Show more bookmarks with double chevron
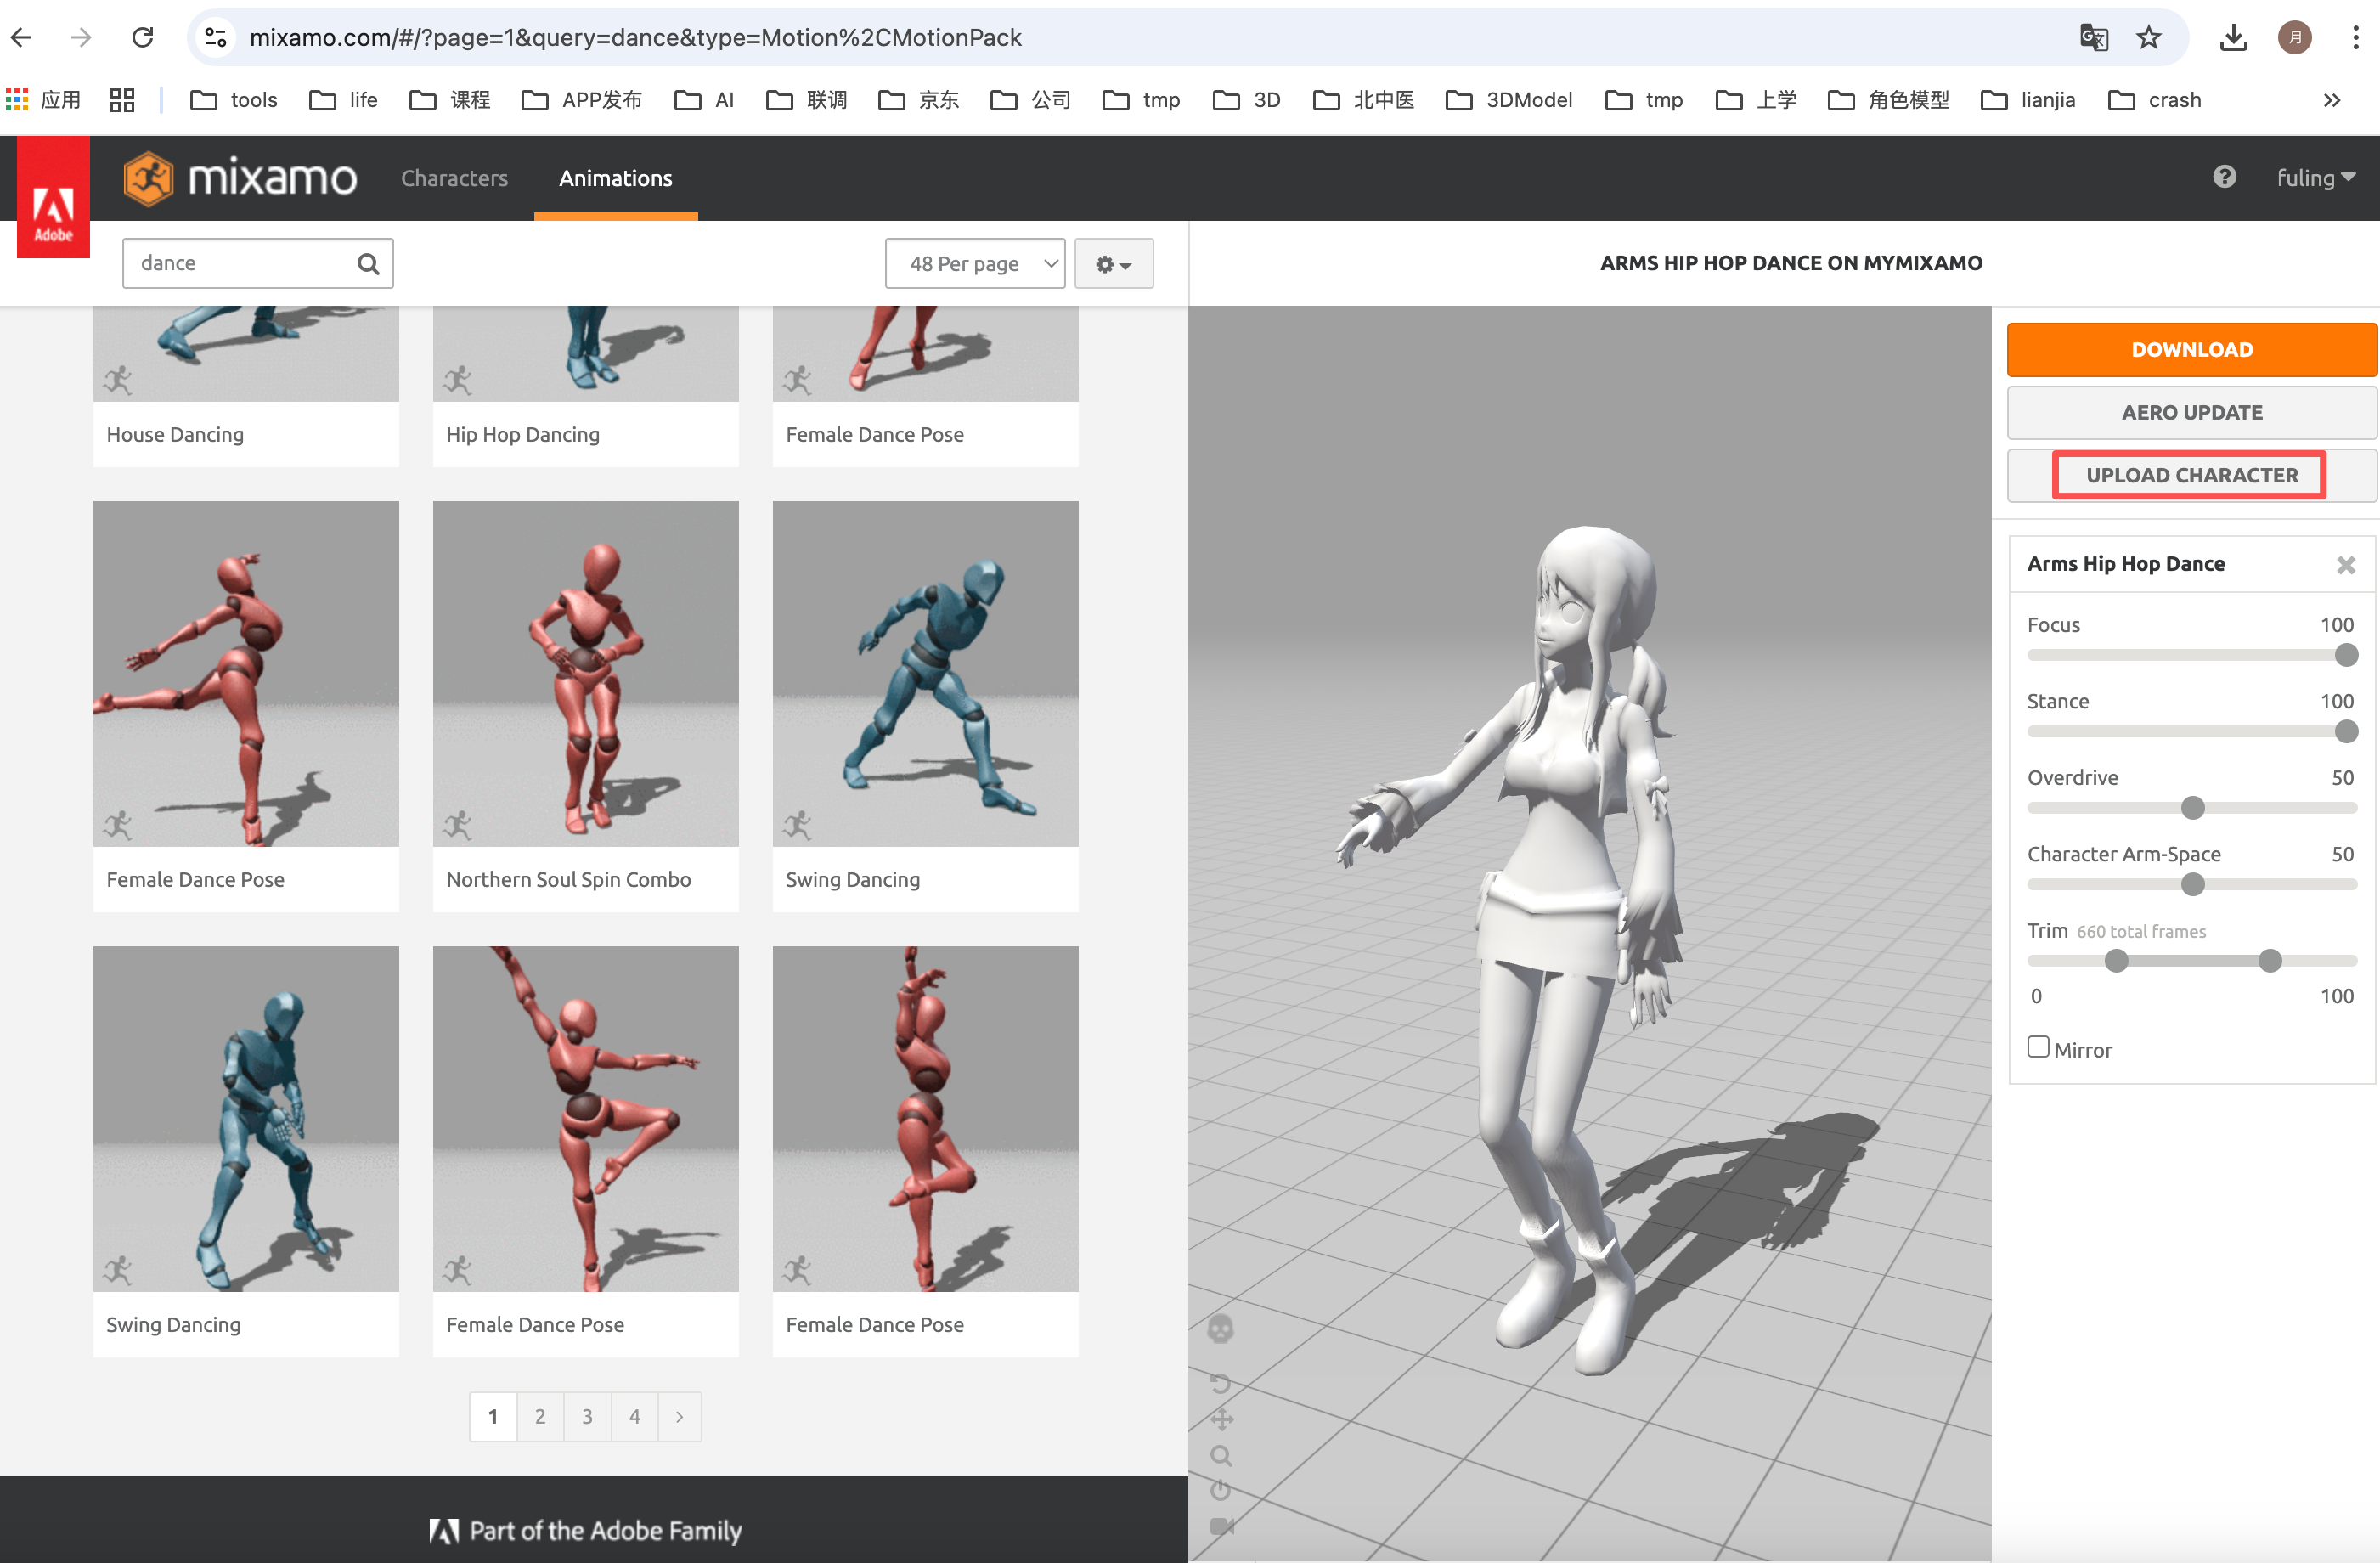Viewport: 2380px width, 1563px height. 2332,100
